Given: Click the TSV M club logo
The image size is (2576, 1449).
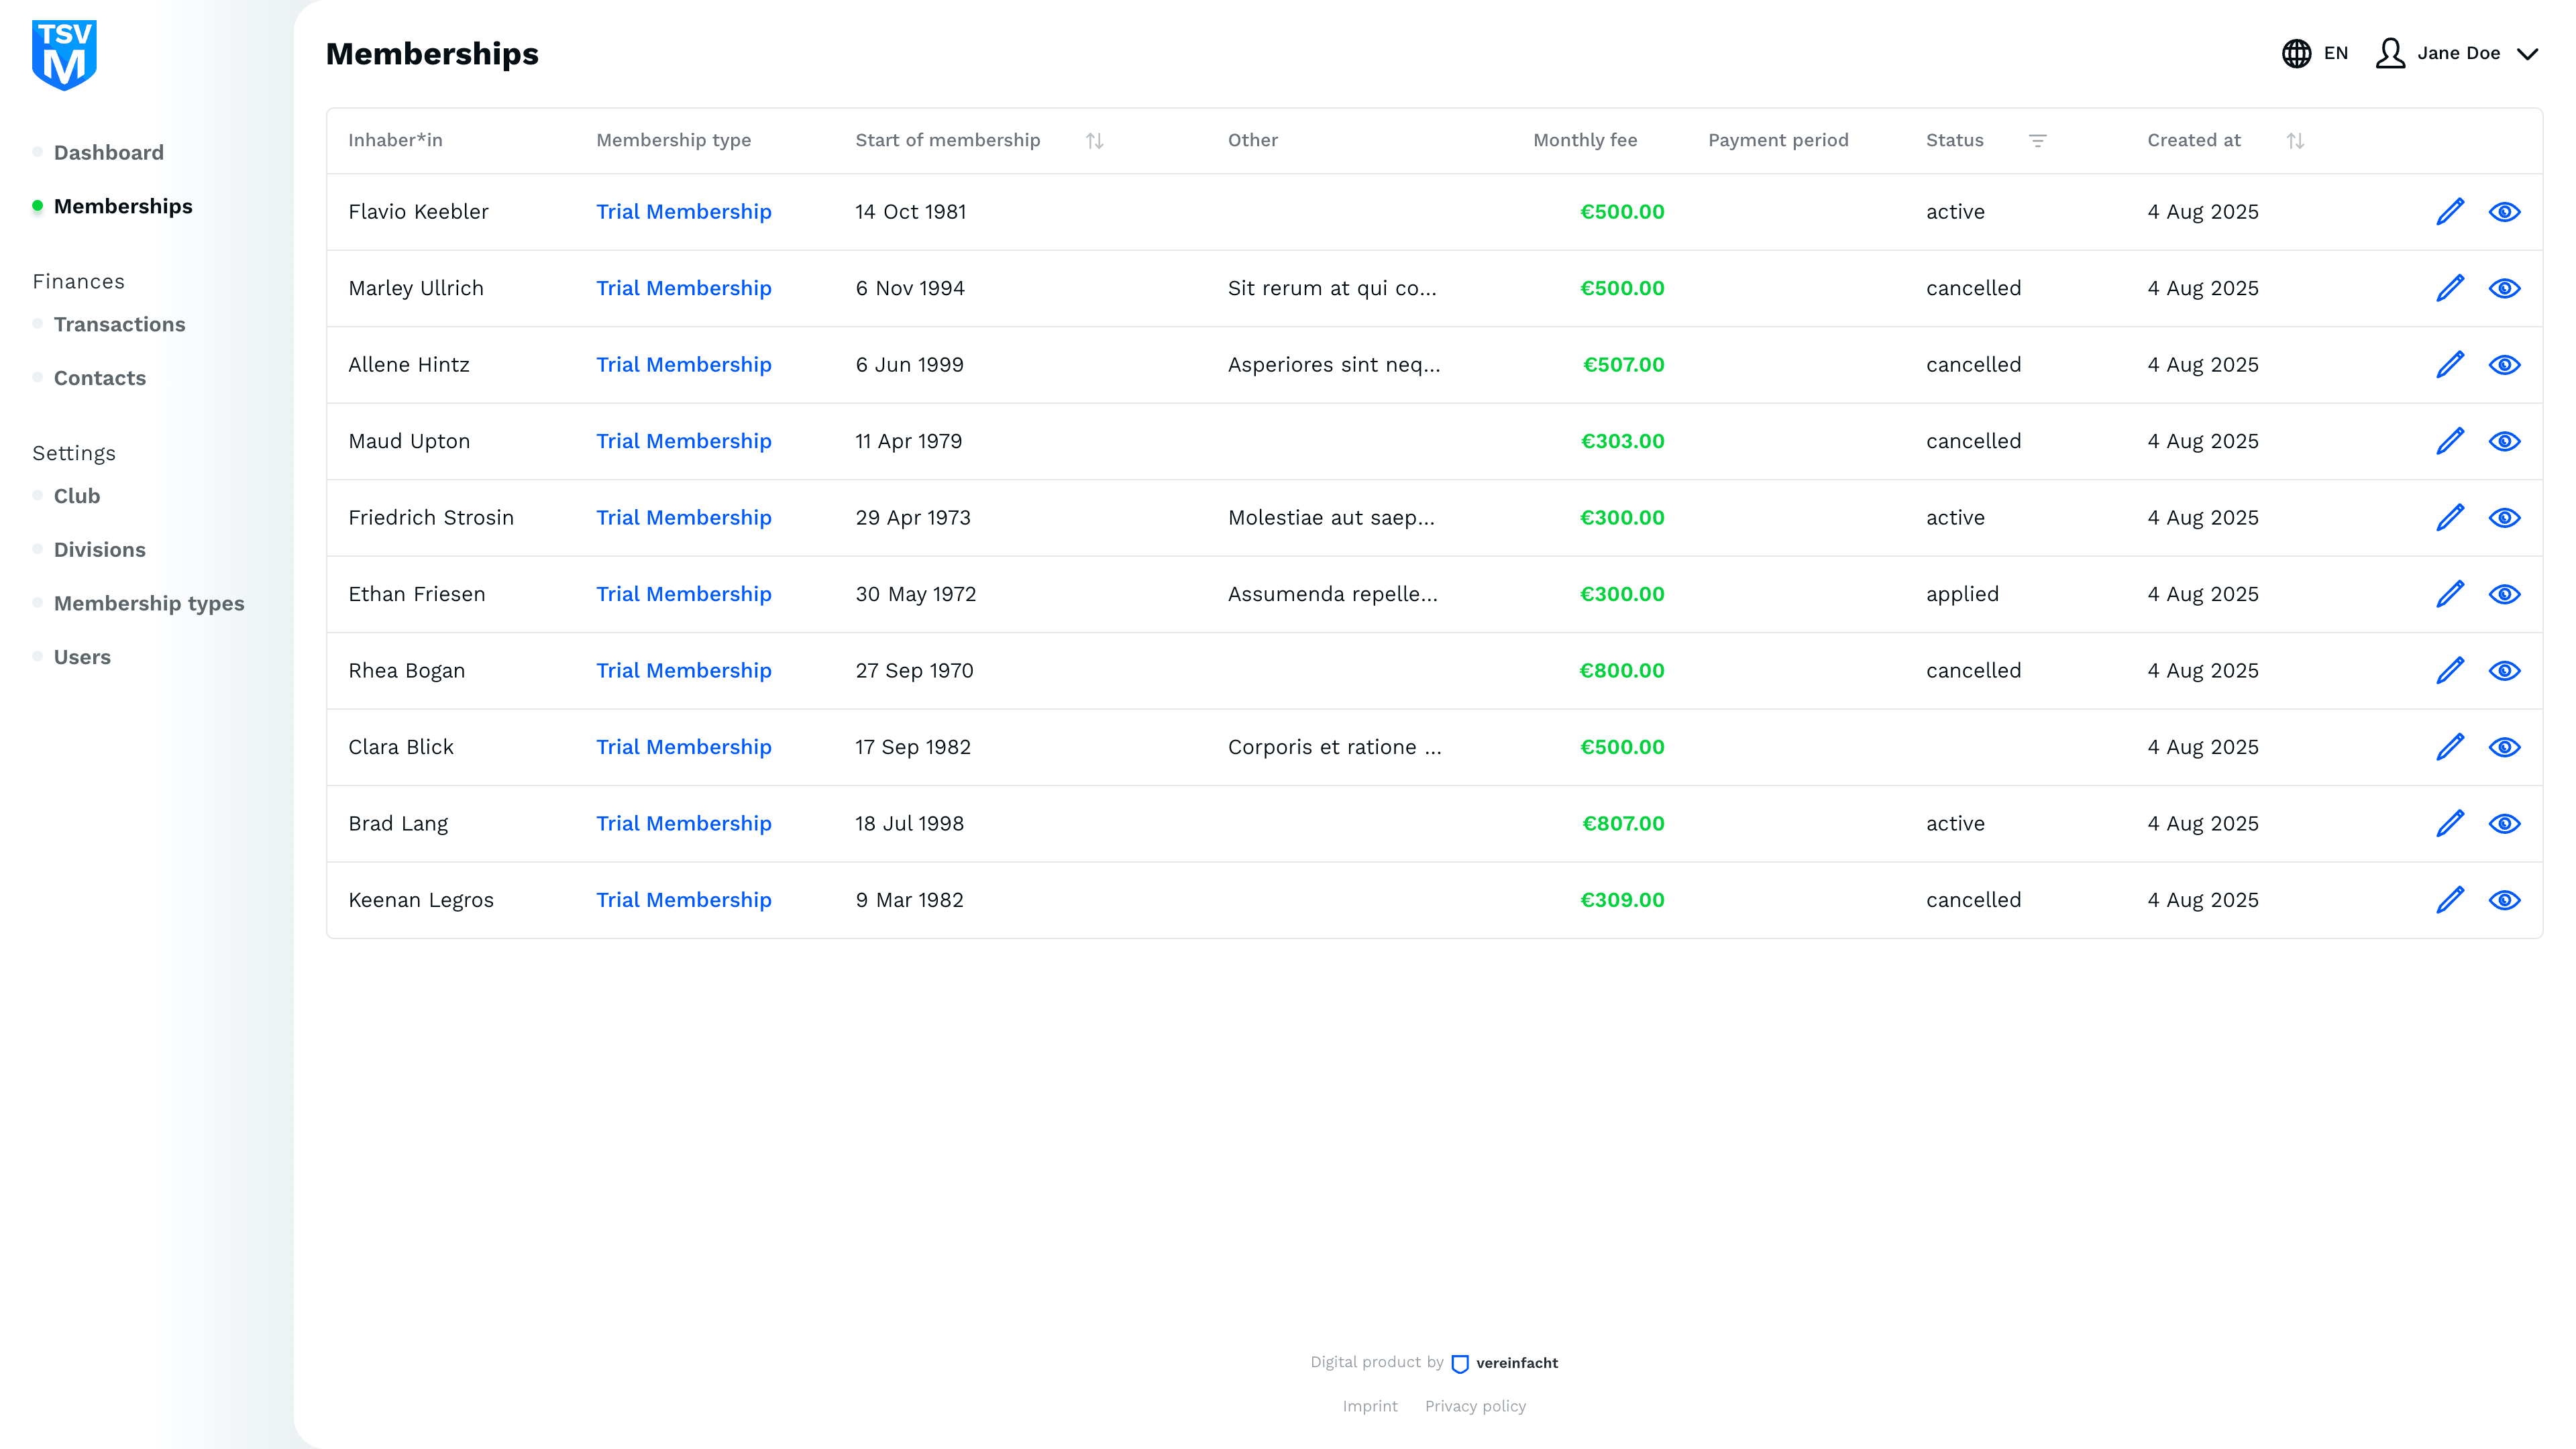Looking at the screenshot, I should (64, 55).
